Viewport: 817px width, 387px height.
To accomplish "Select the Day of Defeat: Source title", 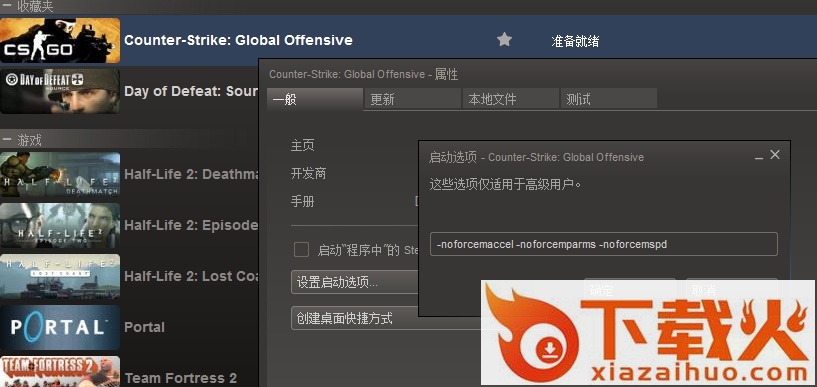I will (191, 91).
